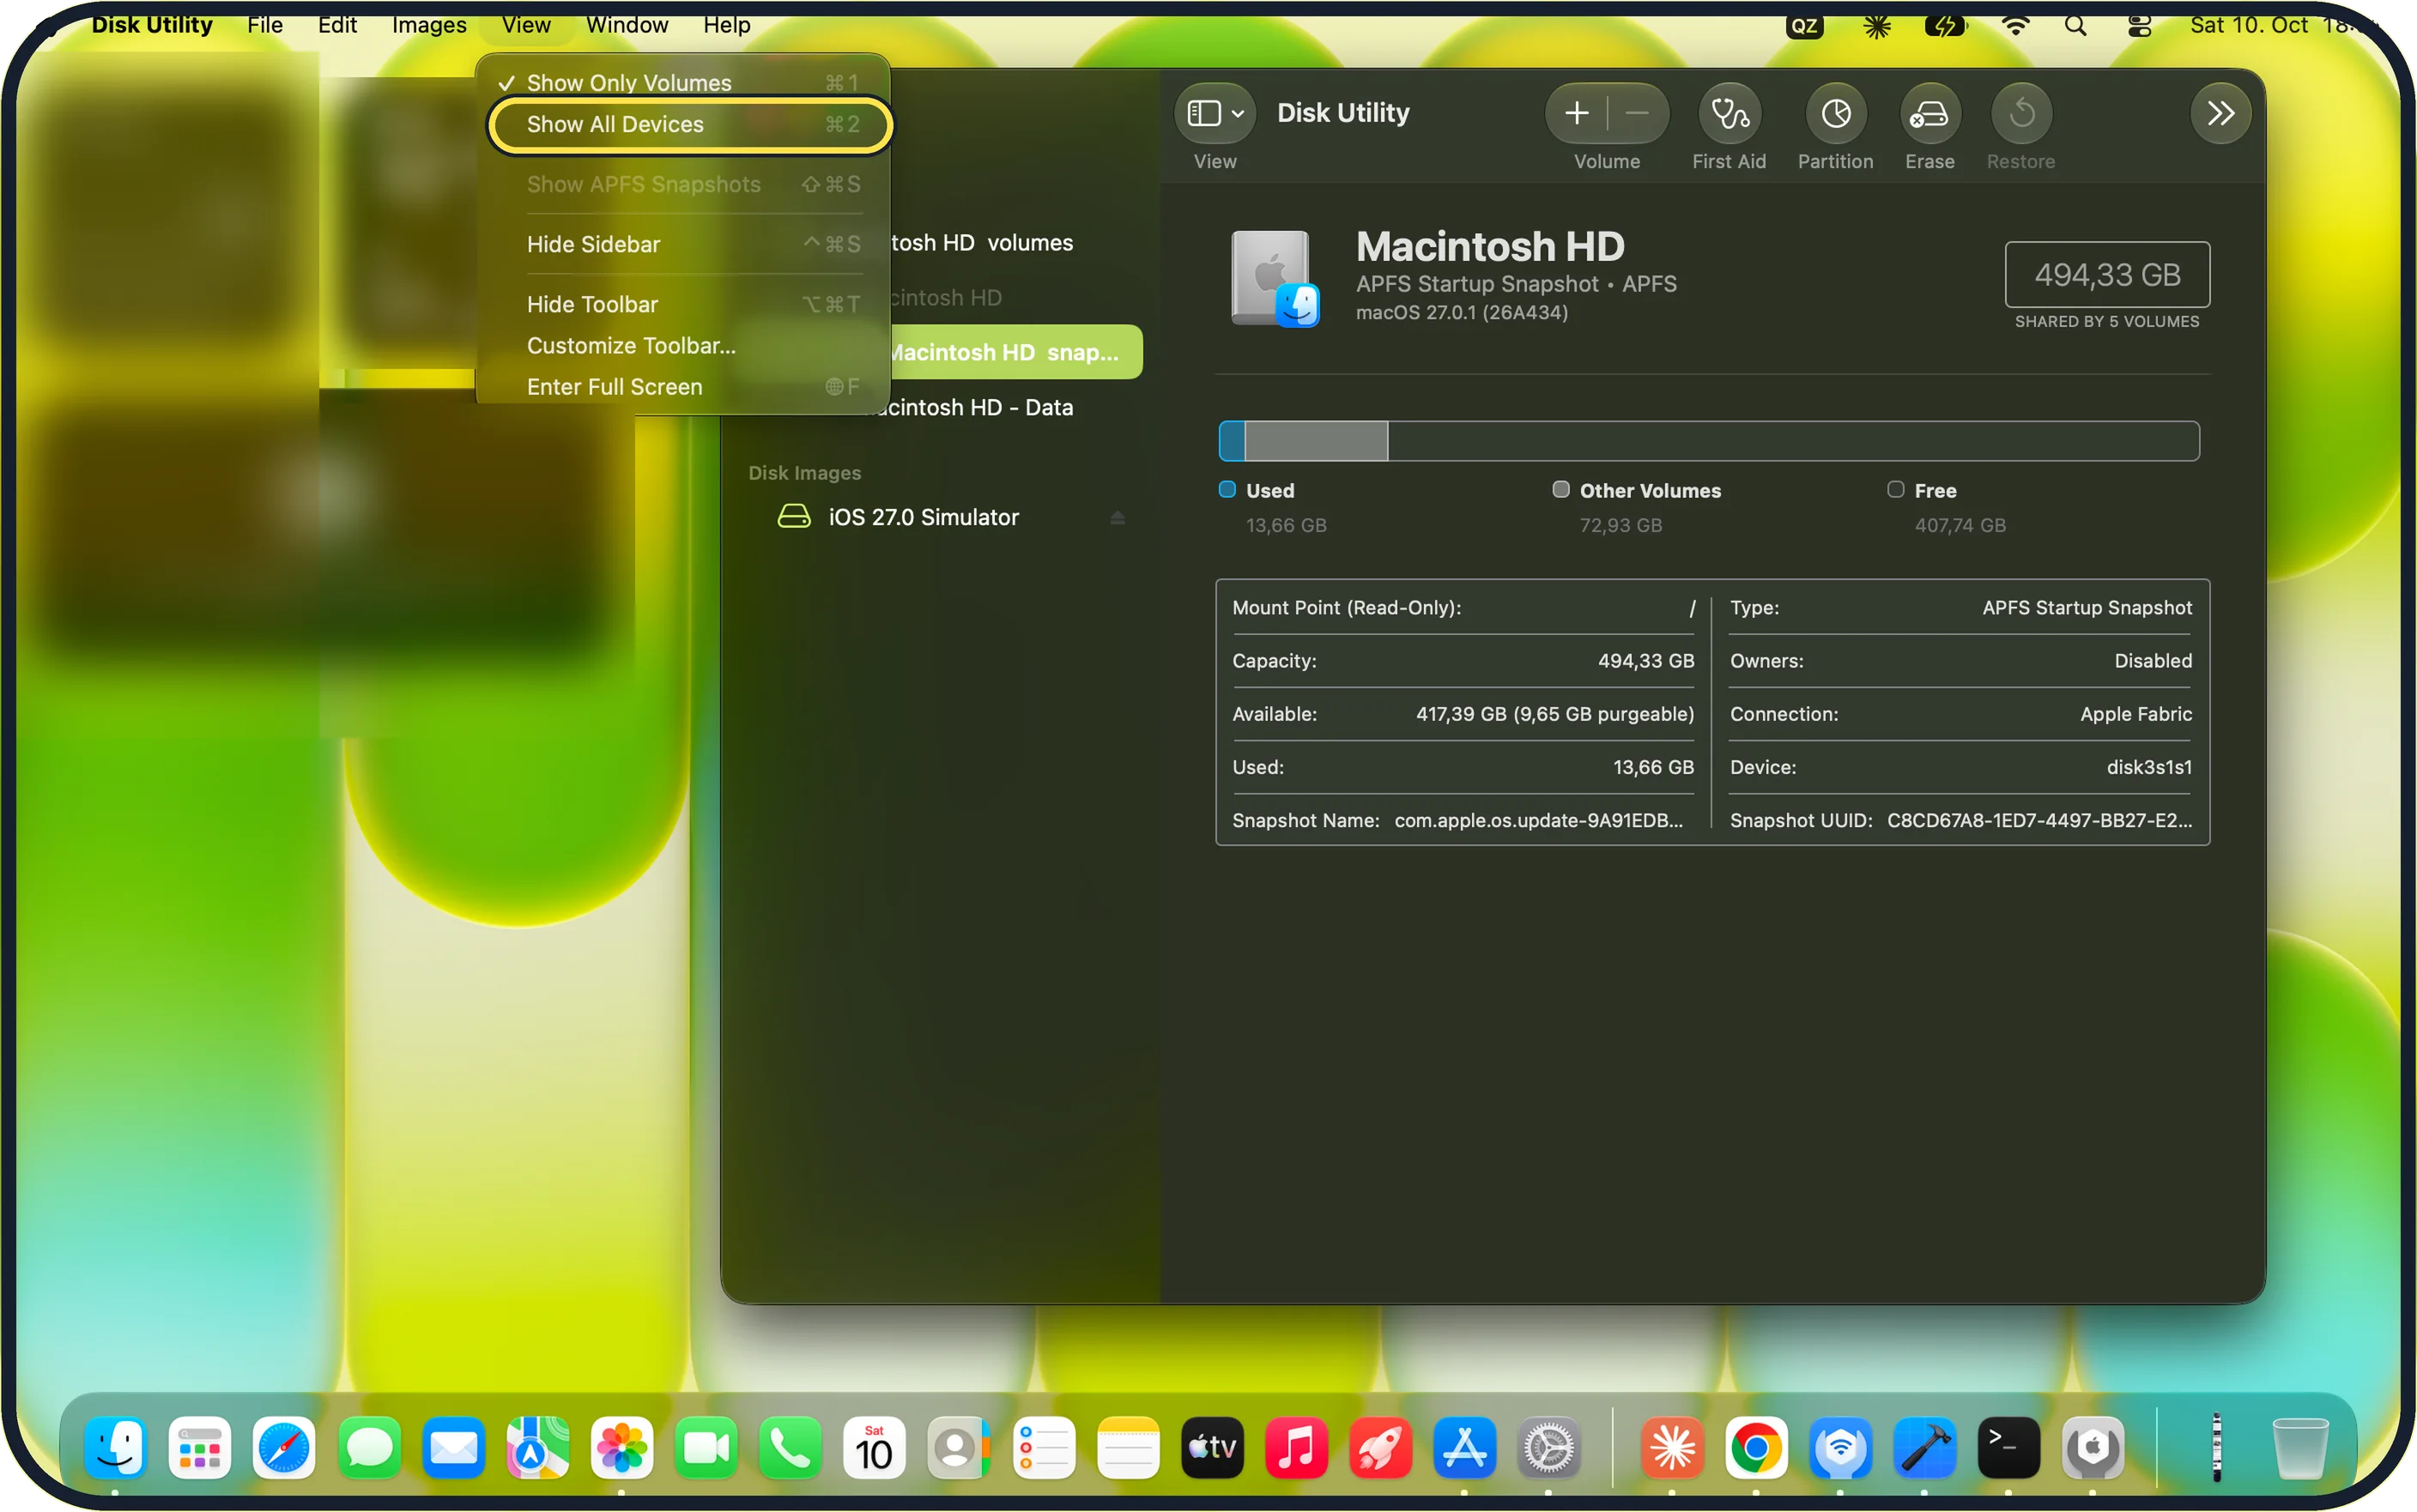2417x1512 pixels.
Task: Click the Macintosh HD drive icon thumbnail
Action: tap(1275, 279)
